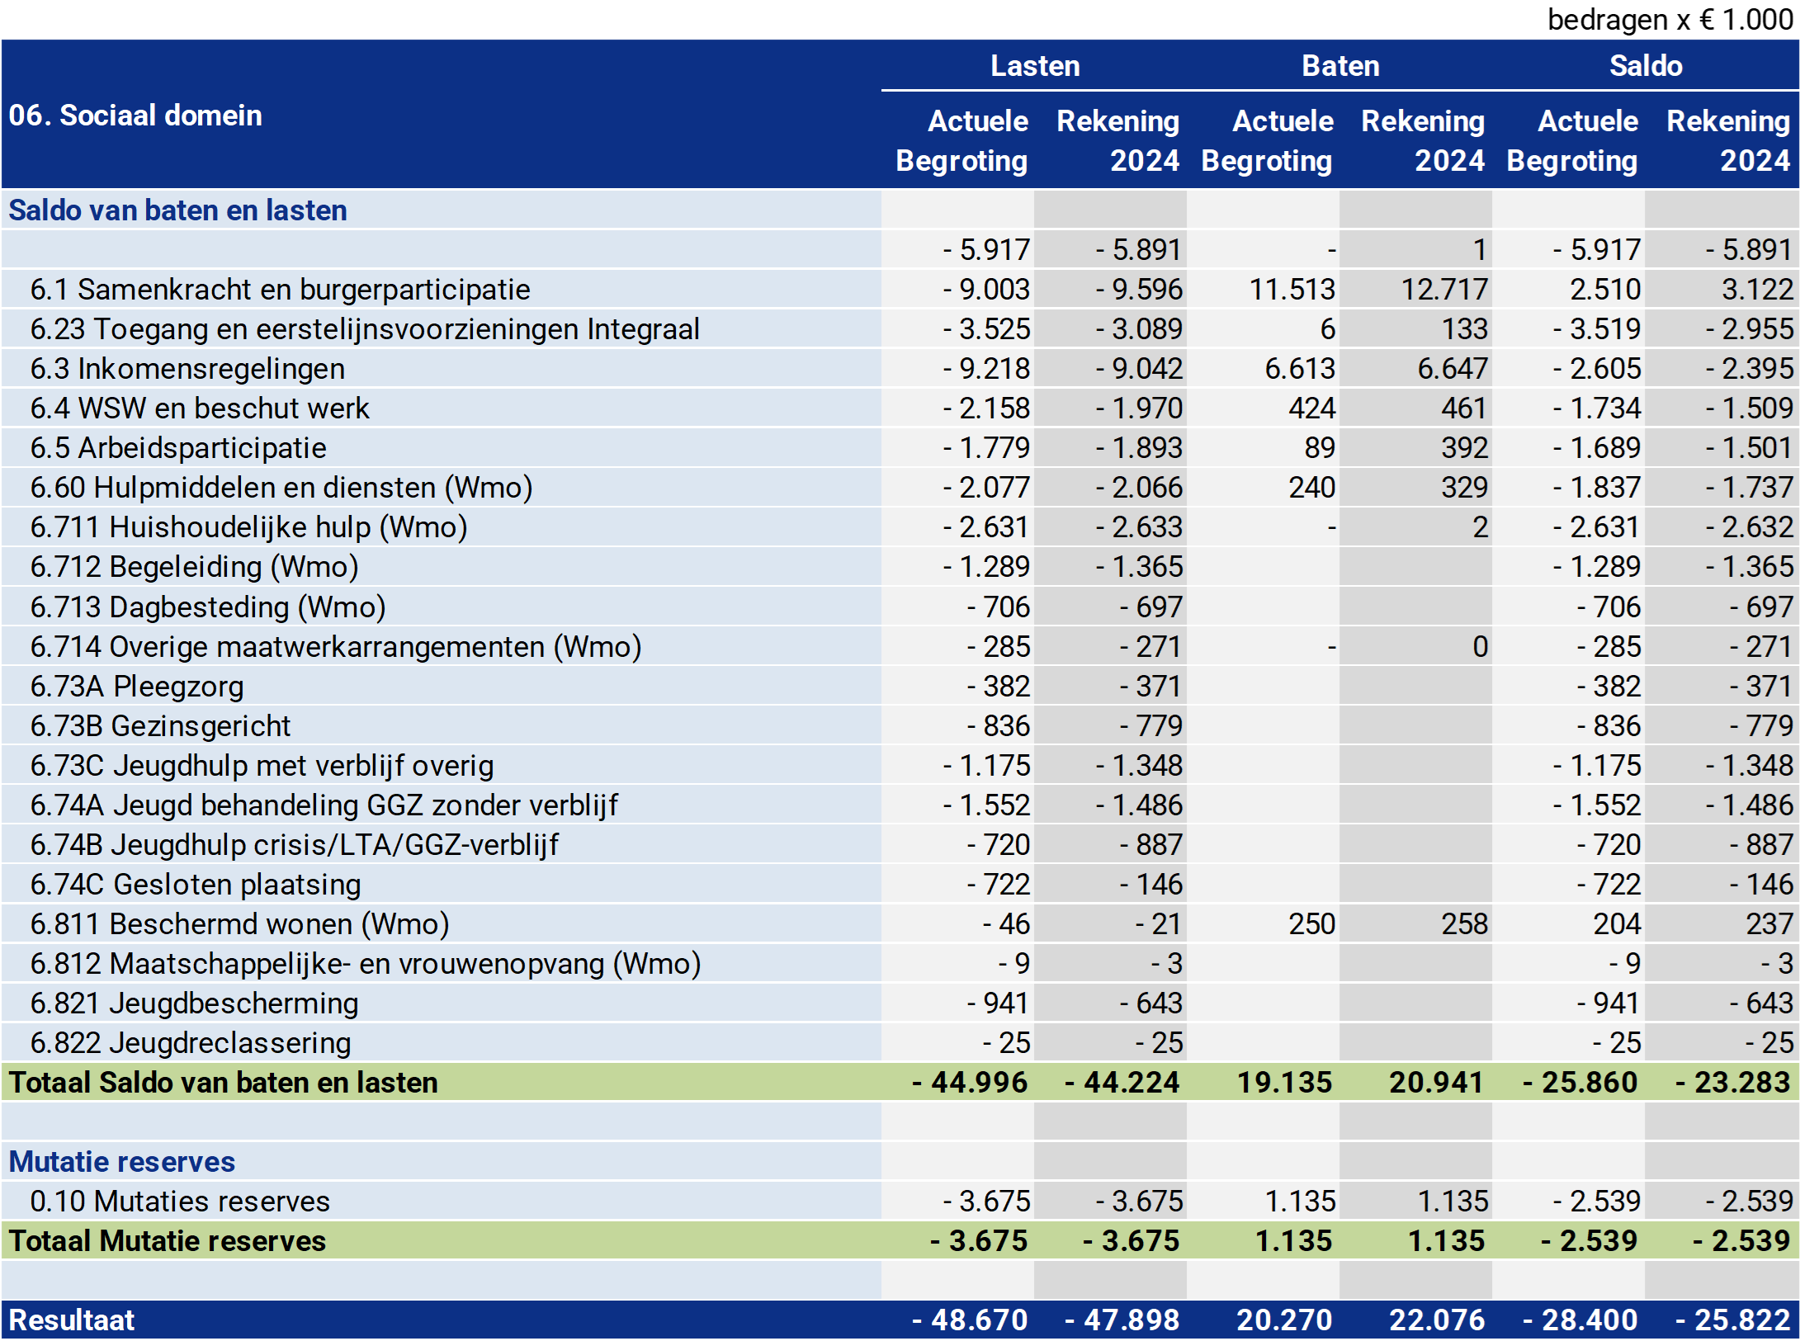This screenshot has height=1341, width=1800.
Task: Click the 'Totaal Saldo van baten en lasten' row label
Action: (223, 1083)
